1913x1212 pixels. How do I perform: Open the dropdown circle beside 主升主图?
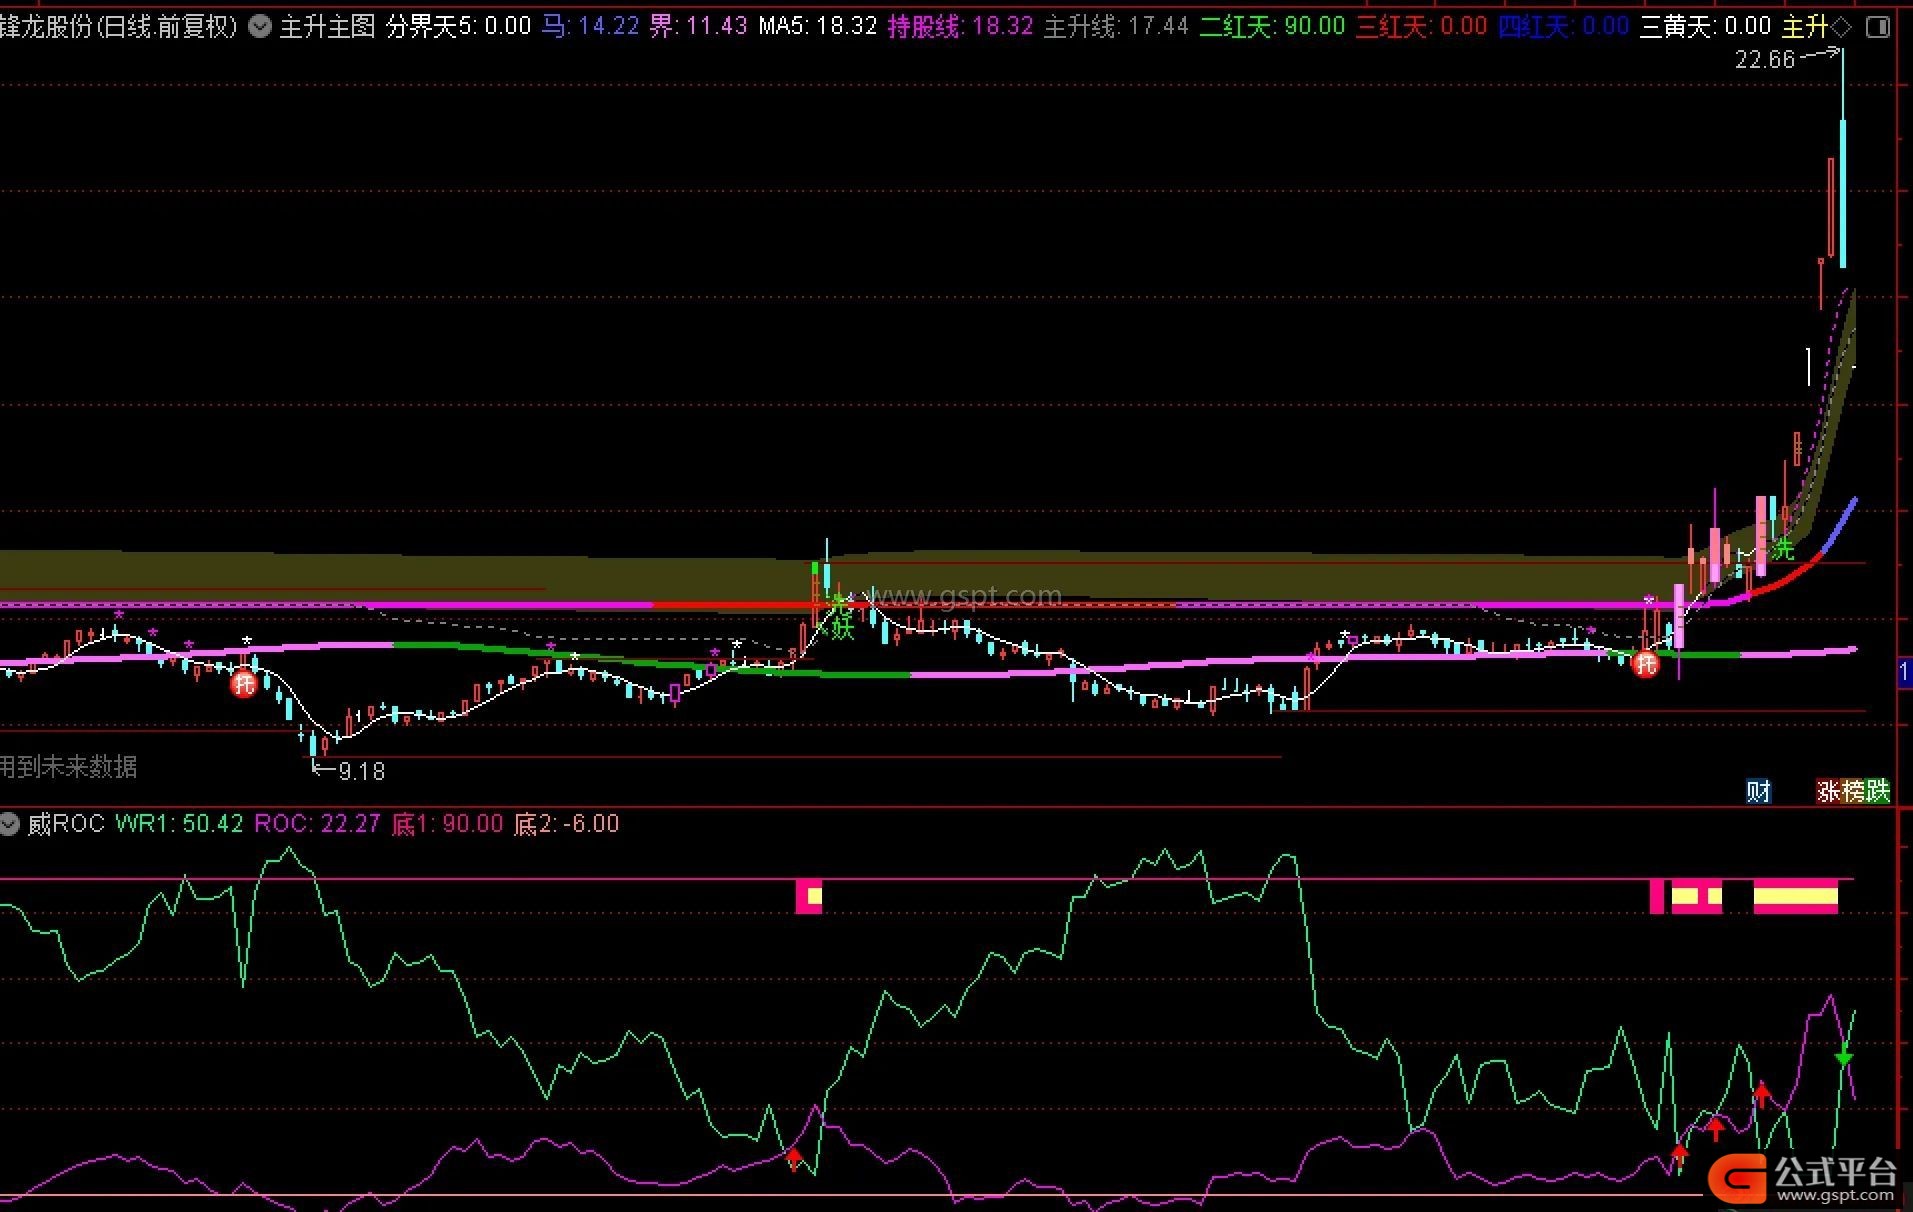pos(260,27)
